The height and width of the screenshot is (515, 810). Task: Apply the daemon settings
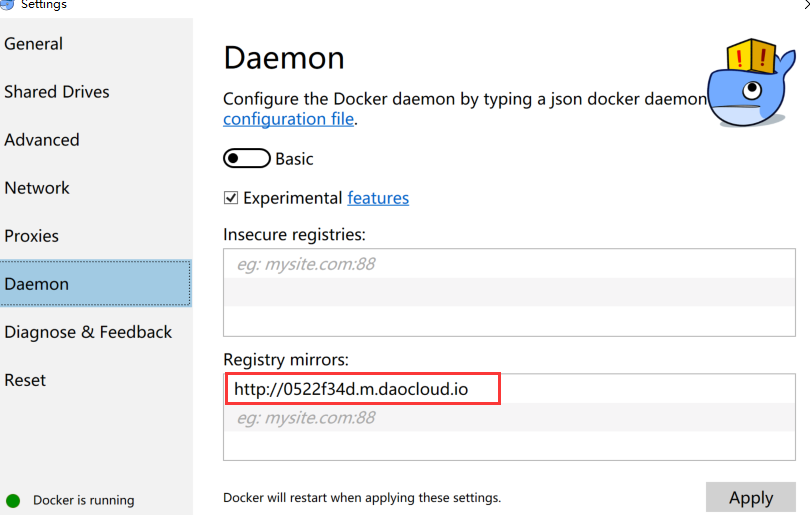tap(751, 497)
